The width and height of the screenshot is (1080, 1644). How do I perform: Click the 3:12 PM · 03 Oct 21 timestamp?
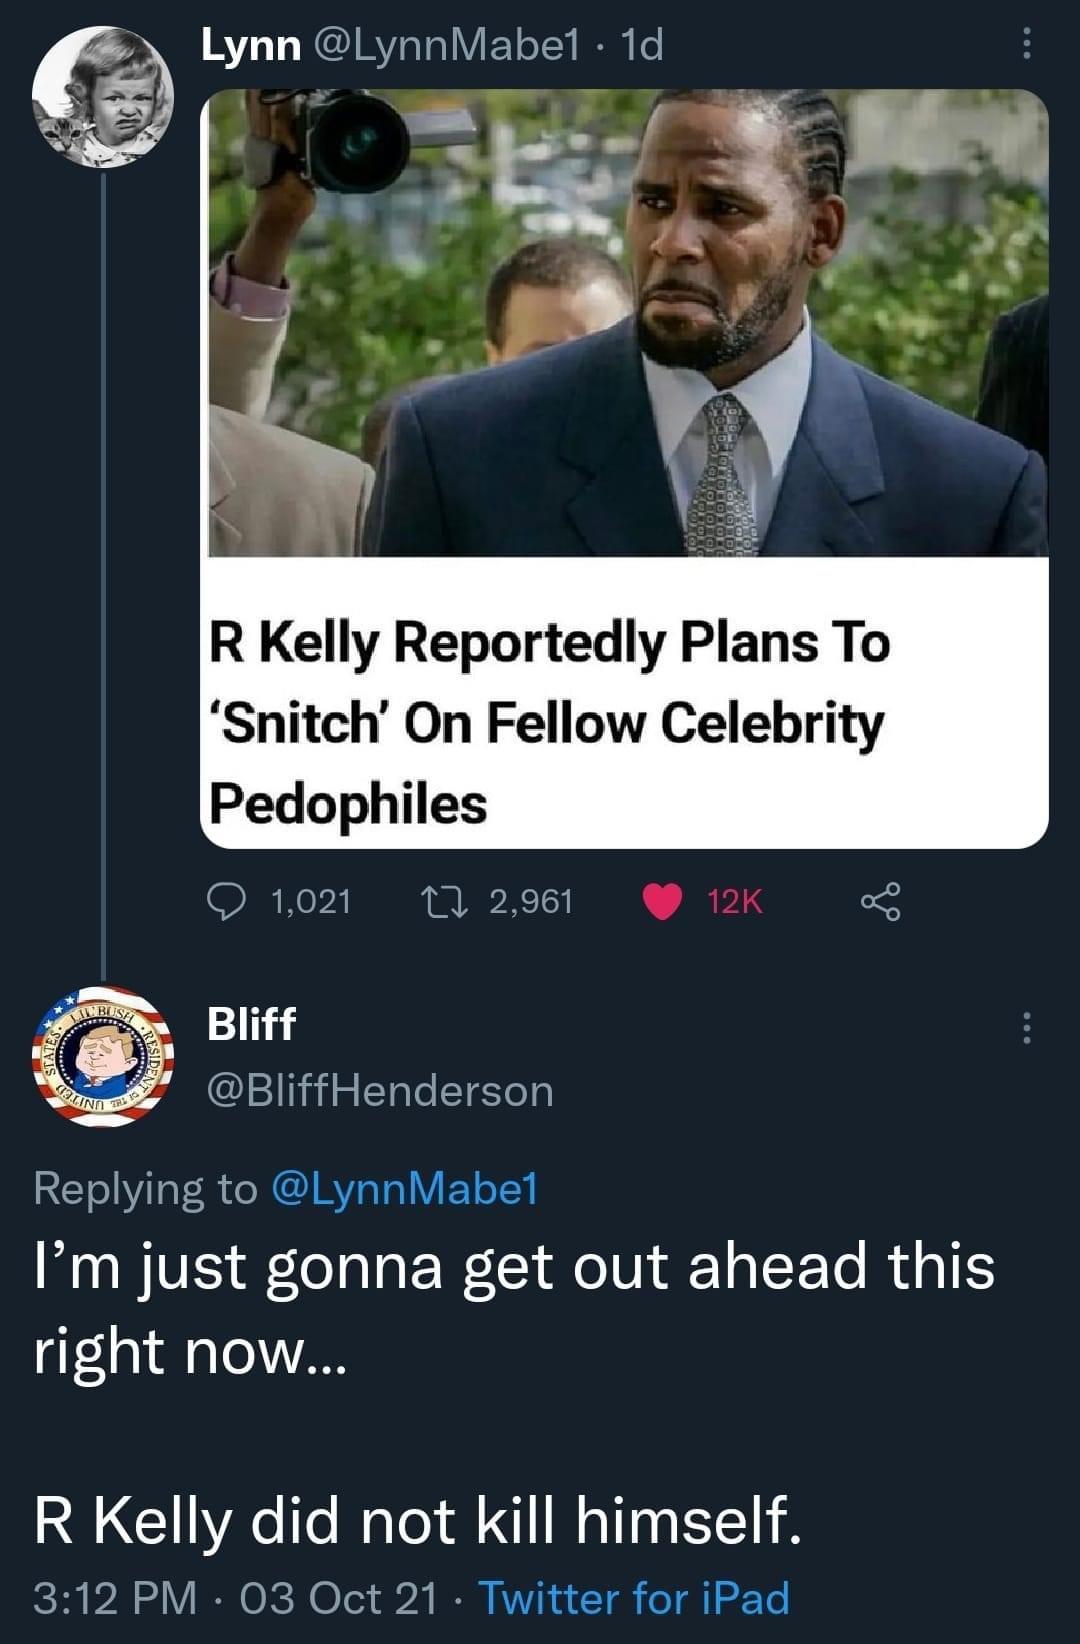tap(236, 1597)
